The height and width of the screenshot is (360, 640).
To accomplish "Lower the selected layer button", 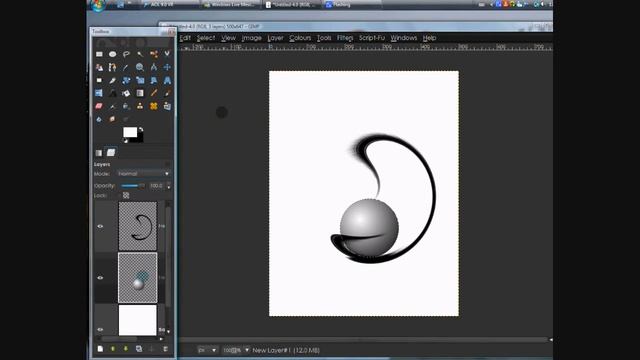I will [x=126, y=349].
